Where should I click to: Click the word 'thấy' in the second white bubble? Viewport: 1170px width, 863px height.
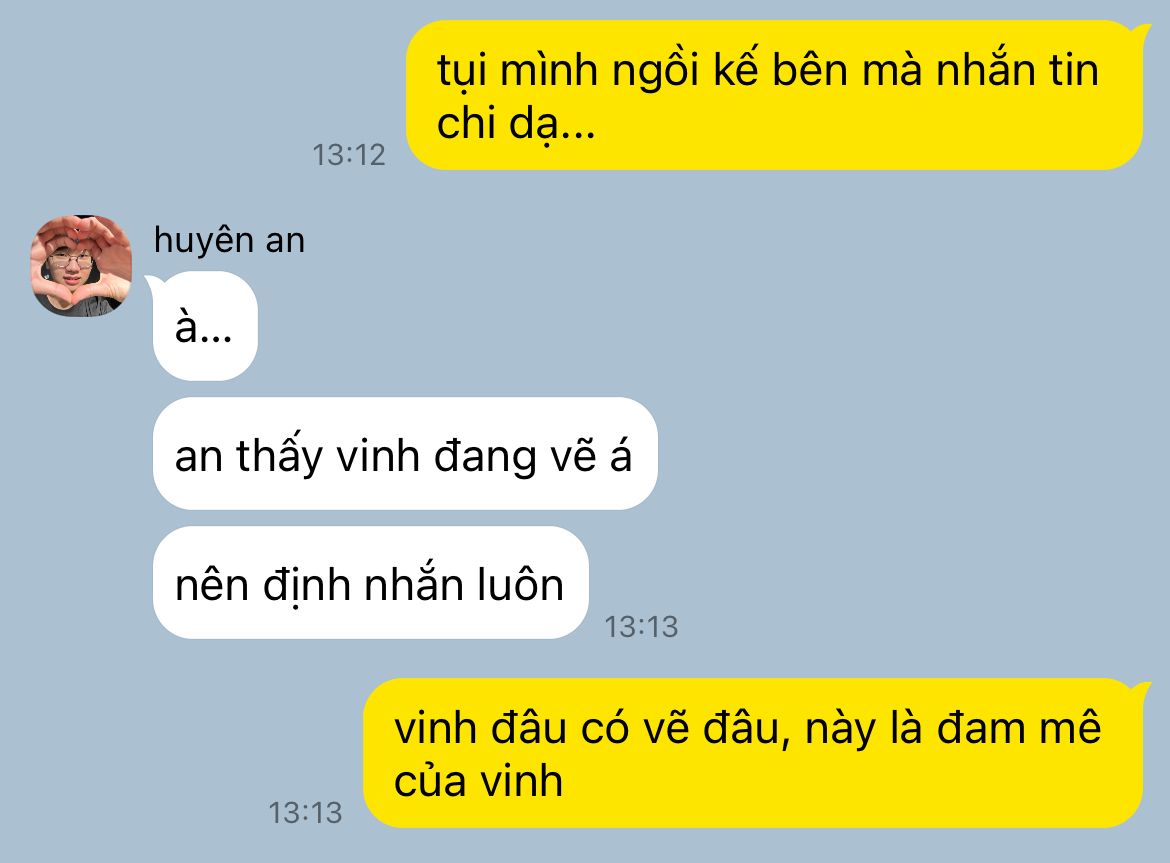[x=279, y=455]
